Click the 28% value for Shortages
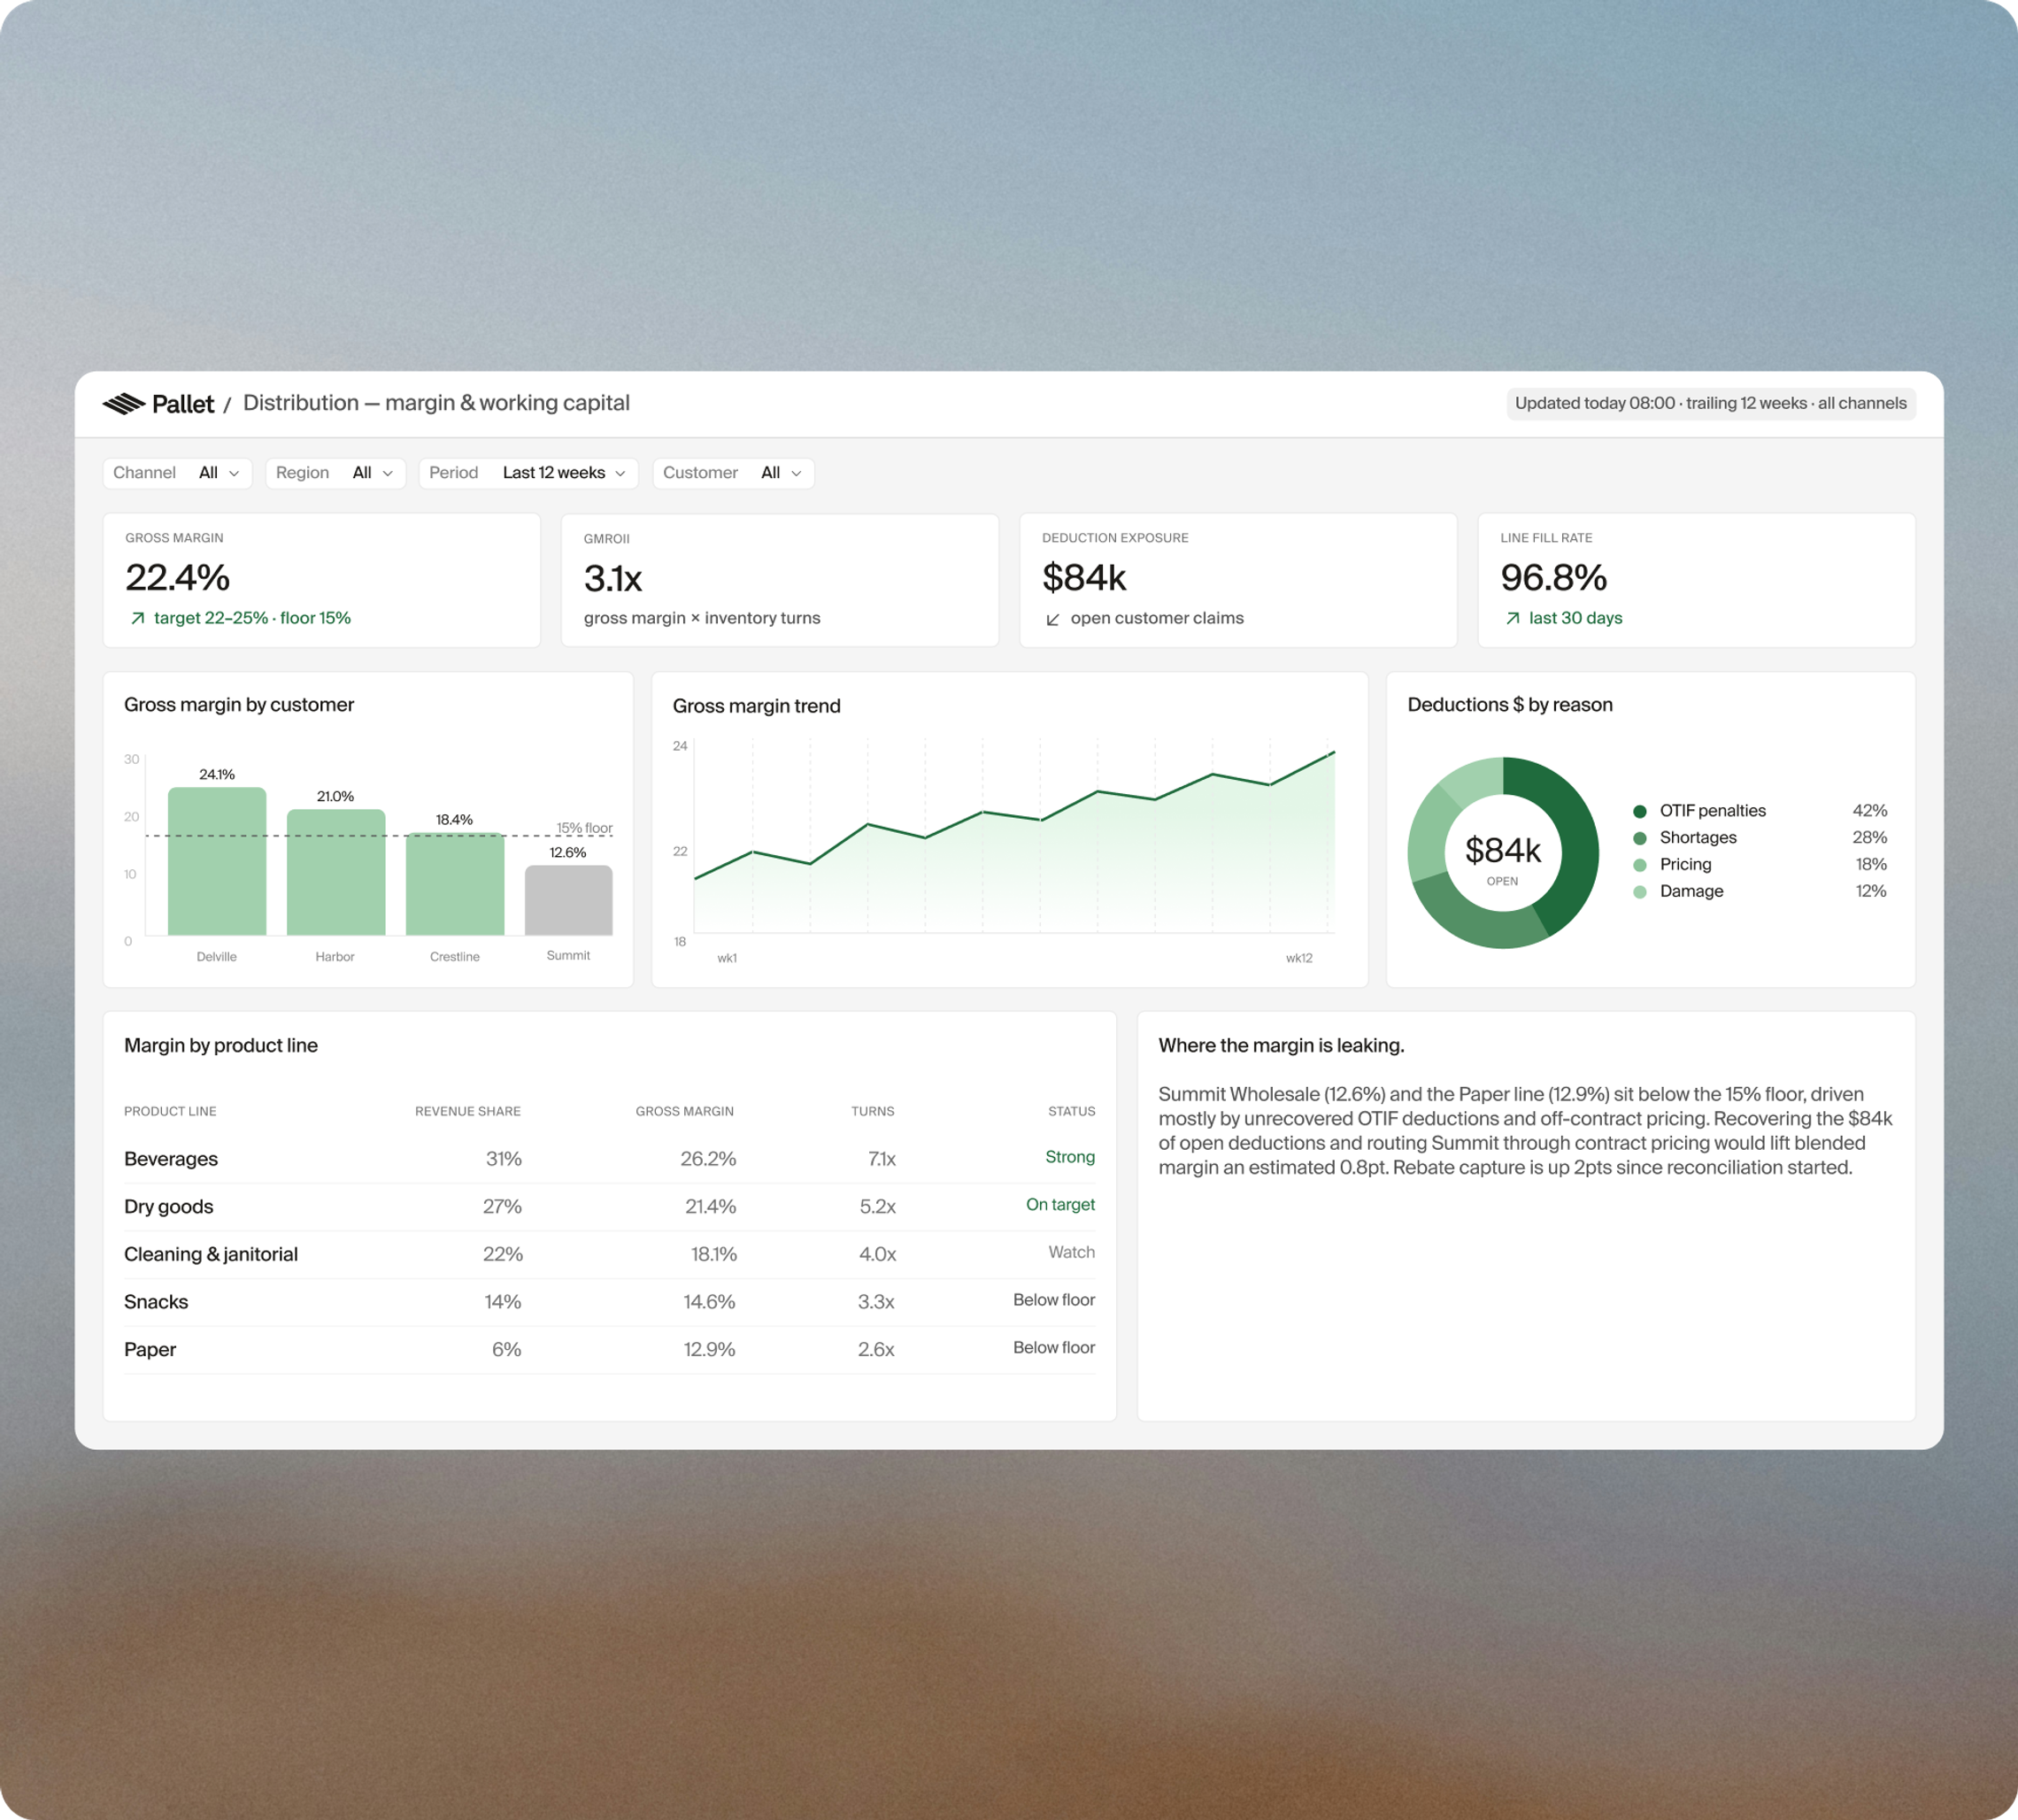Image resolution: width=2018 pixels, height=1820 pixels. (x=1869, y=838)
